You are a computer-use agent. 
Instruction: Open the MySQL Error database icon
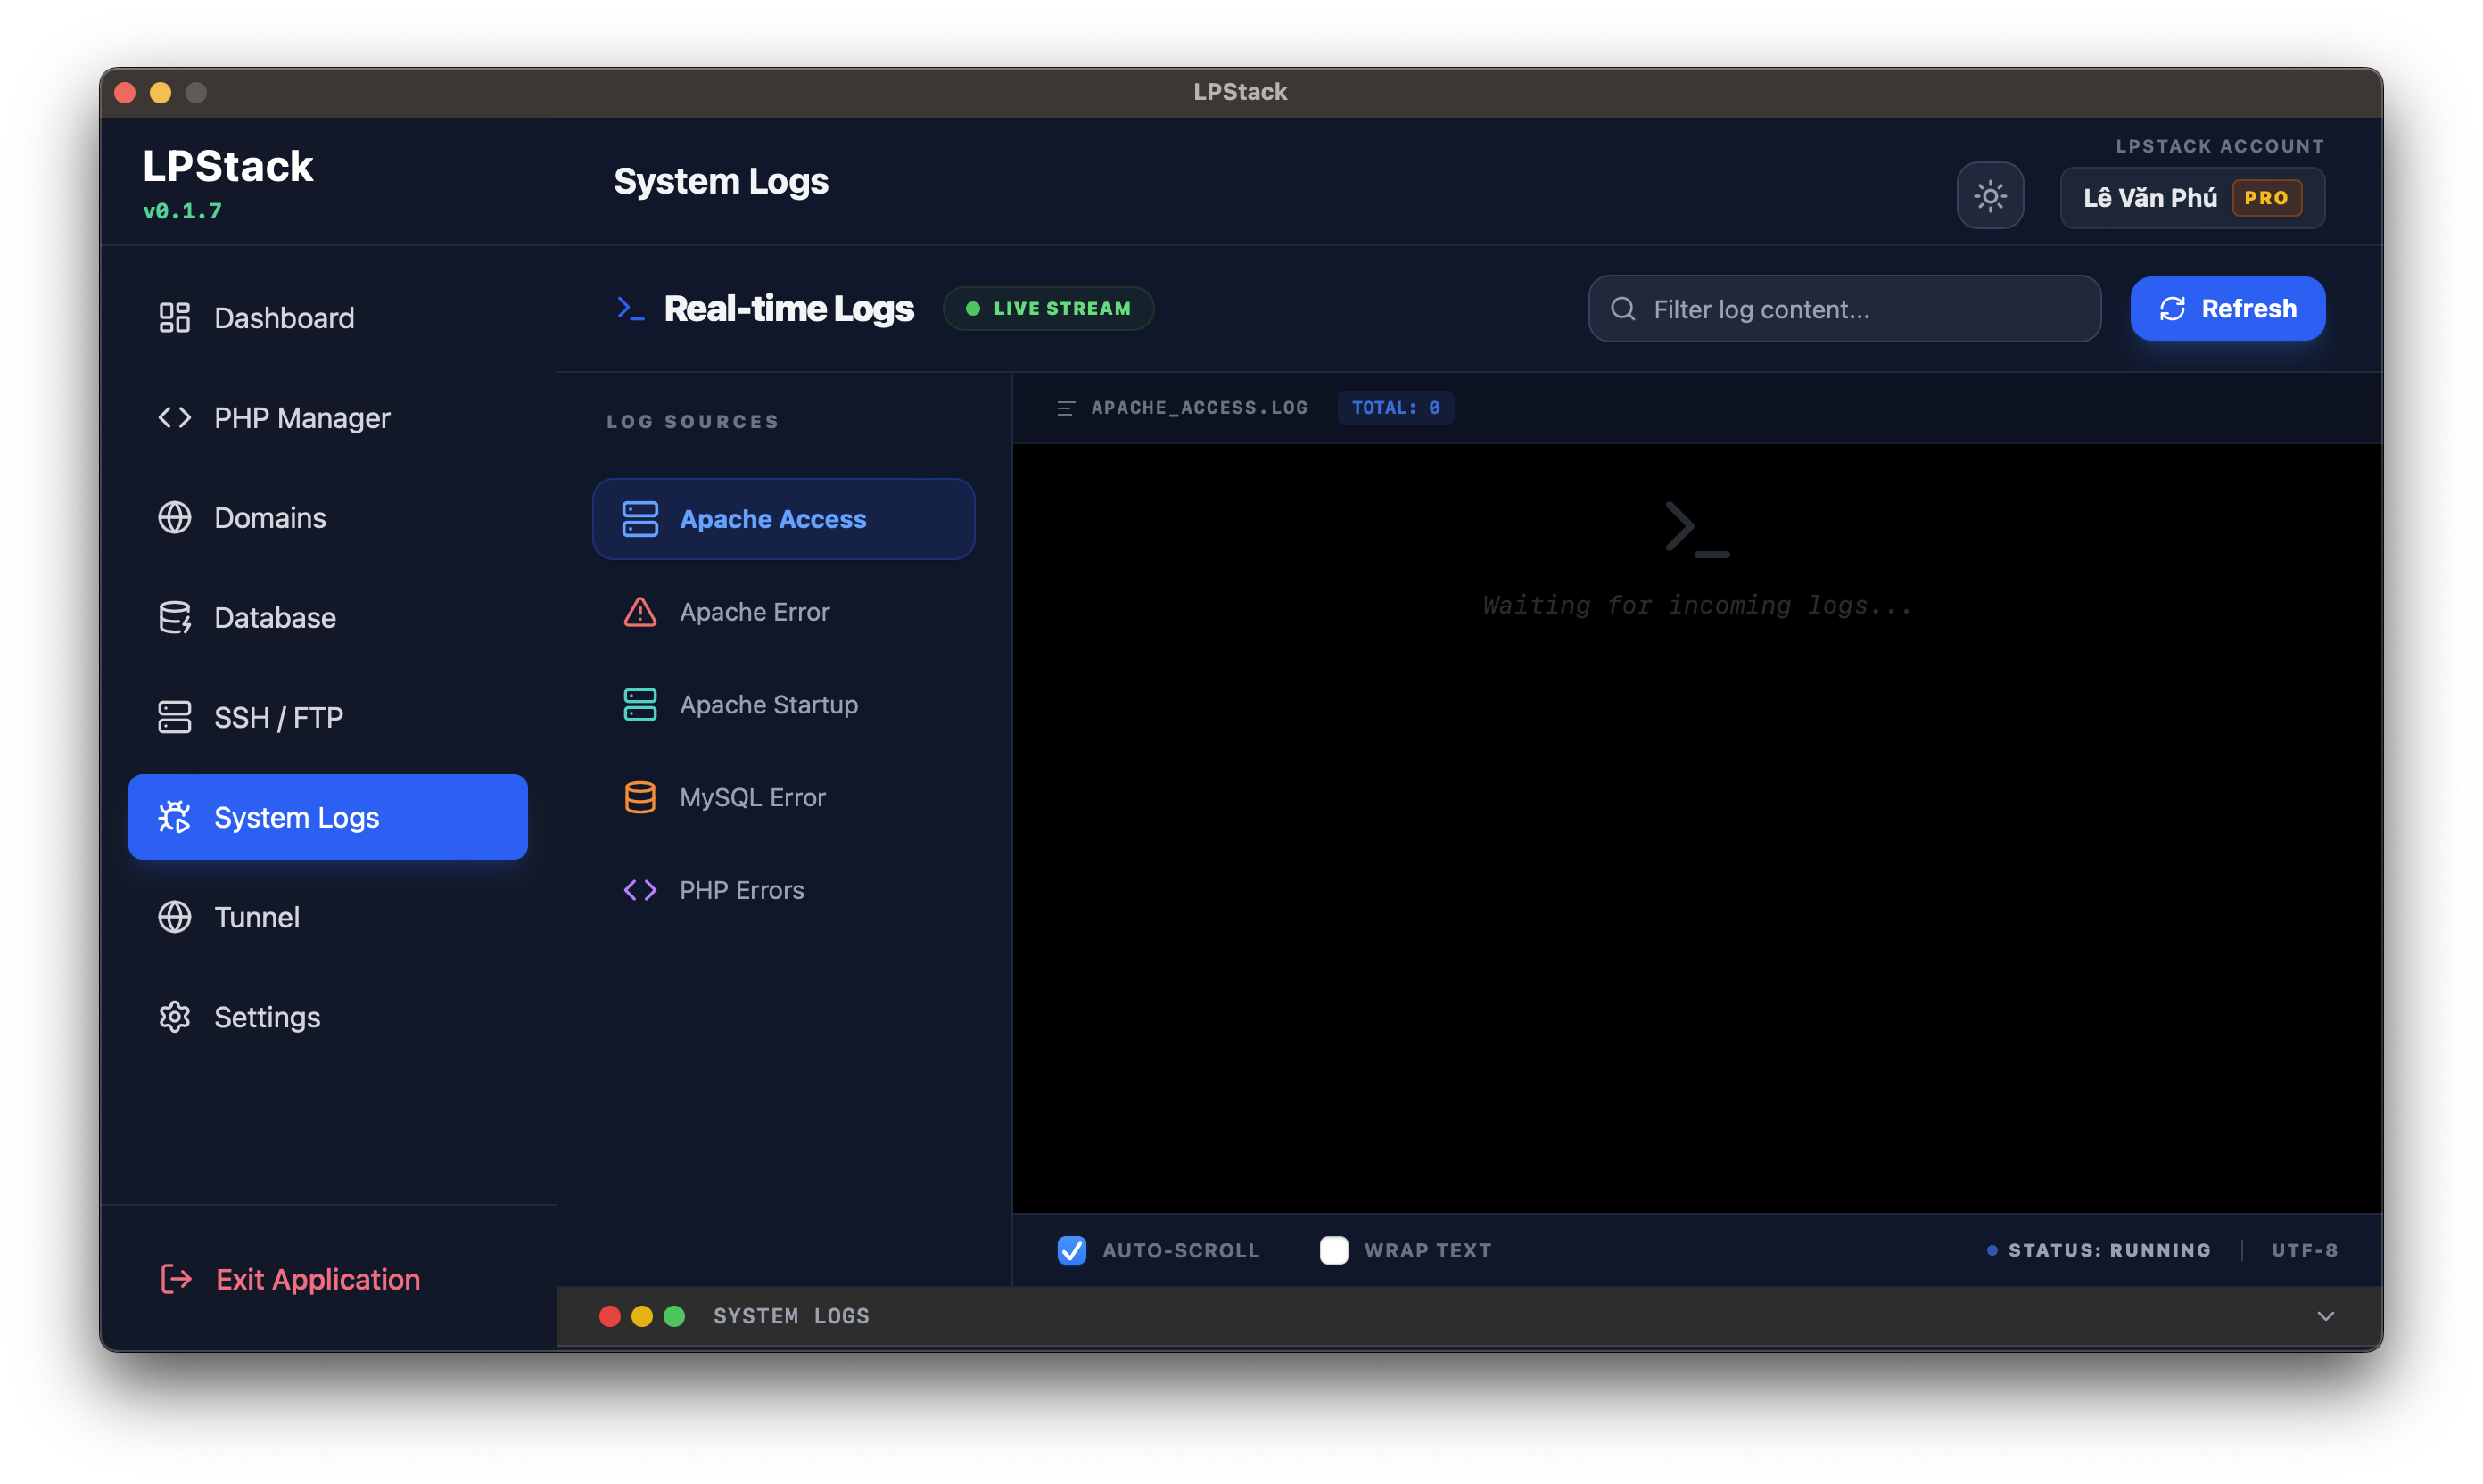pyautogui.click(x=640, y=796)
